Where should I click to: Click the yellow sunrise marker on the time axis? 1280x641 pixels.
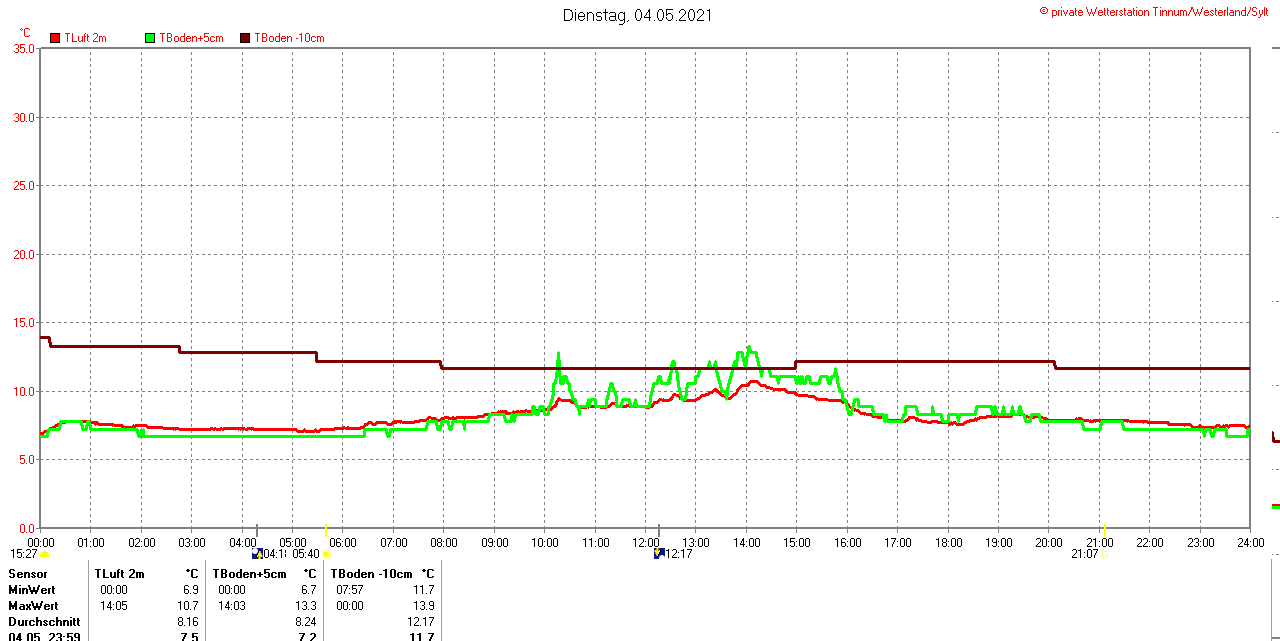(326, 529)
